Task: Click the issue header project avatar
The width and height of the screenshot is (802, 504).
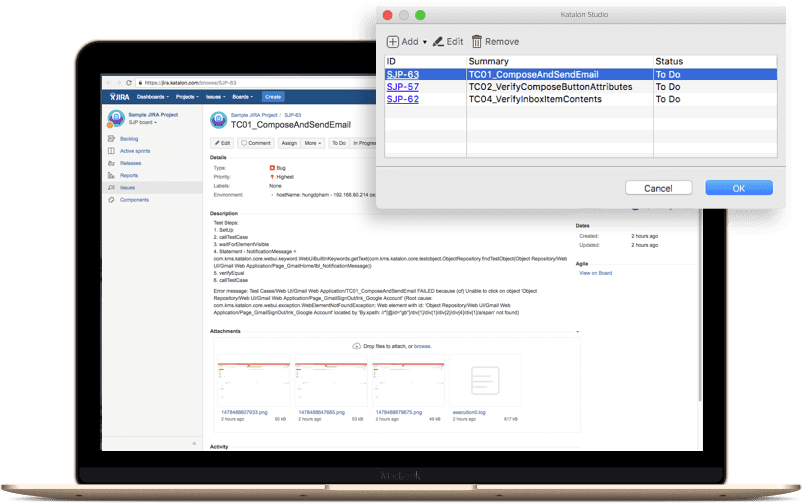Action: point(218,120)
